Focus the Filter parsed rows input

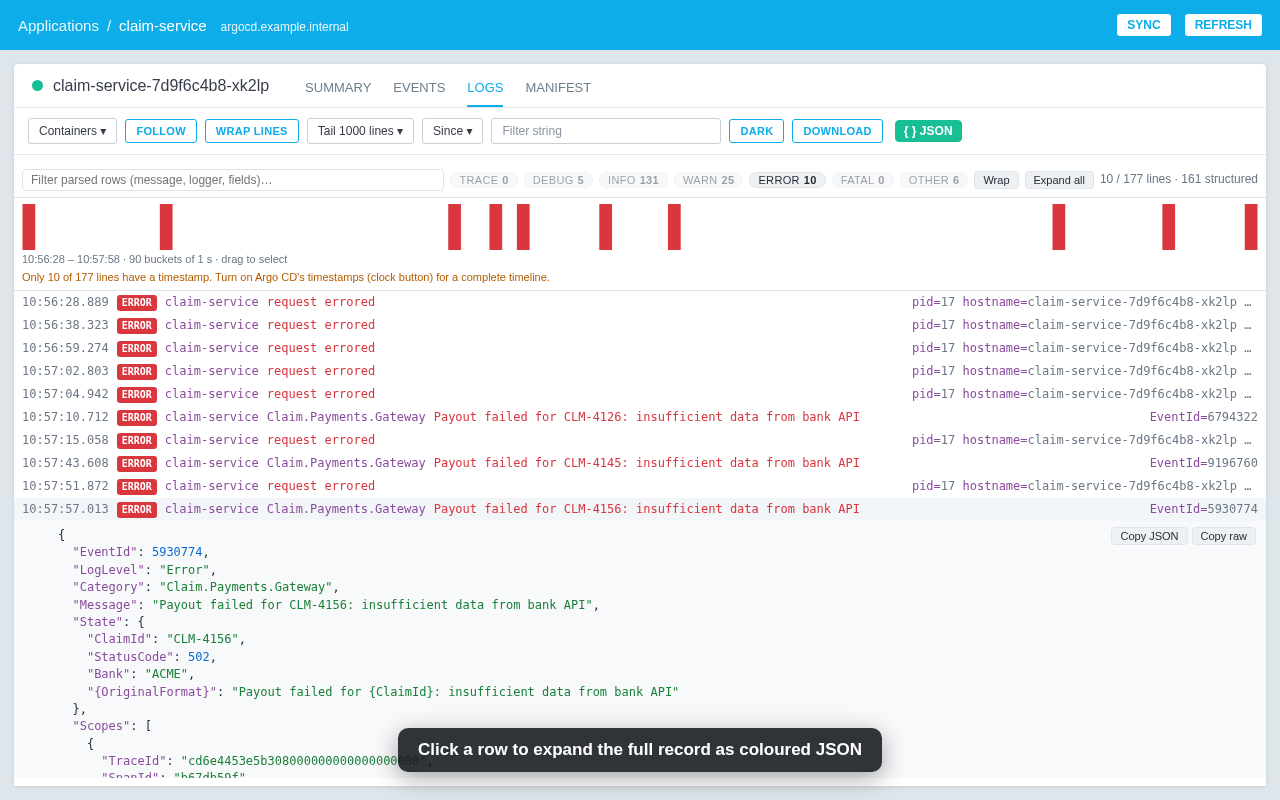coord(233,180)
